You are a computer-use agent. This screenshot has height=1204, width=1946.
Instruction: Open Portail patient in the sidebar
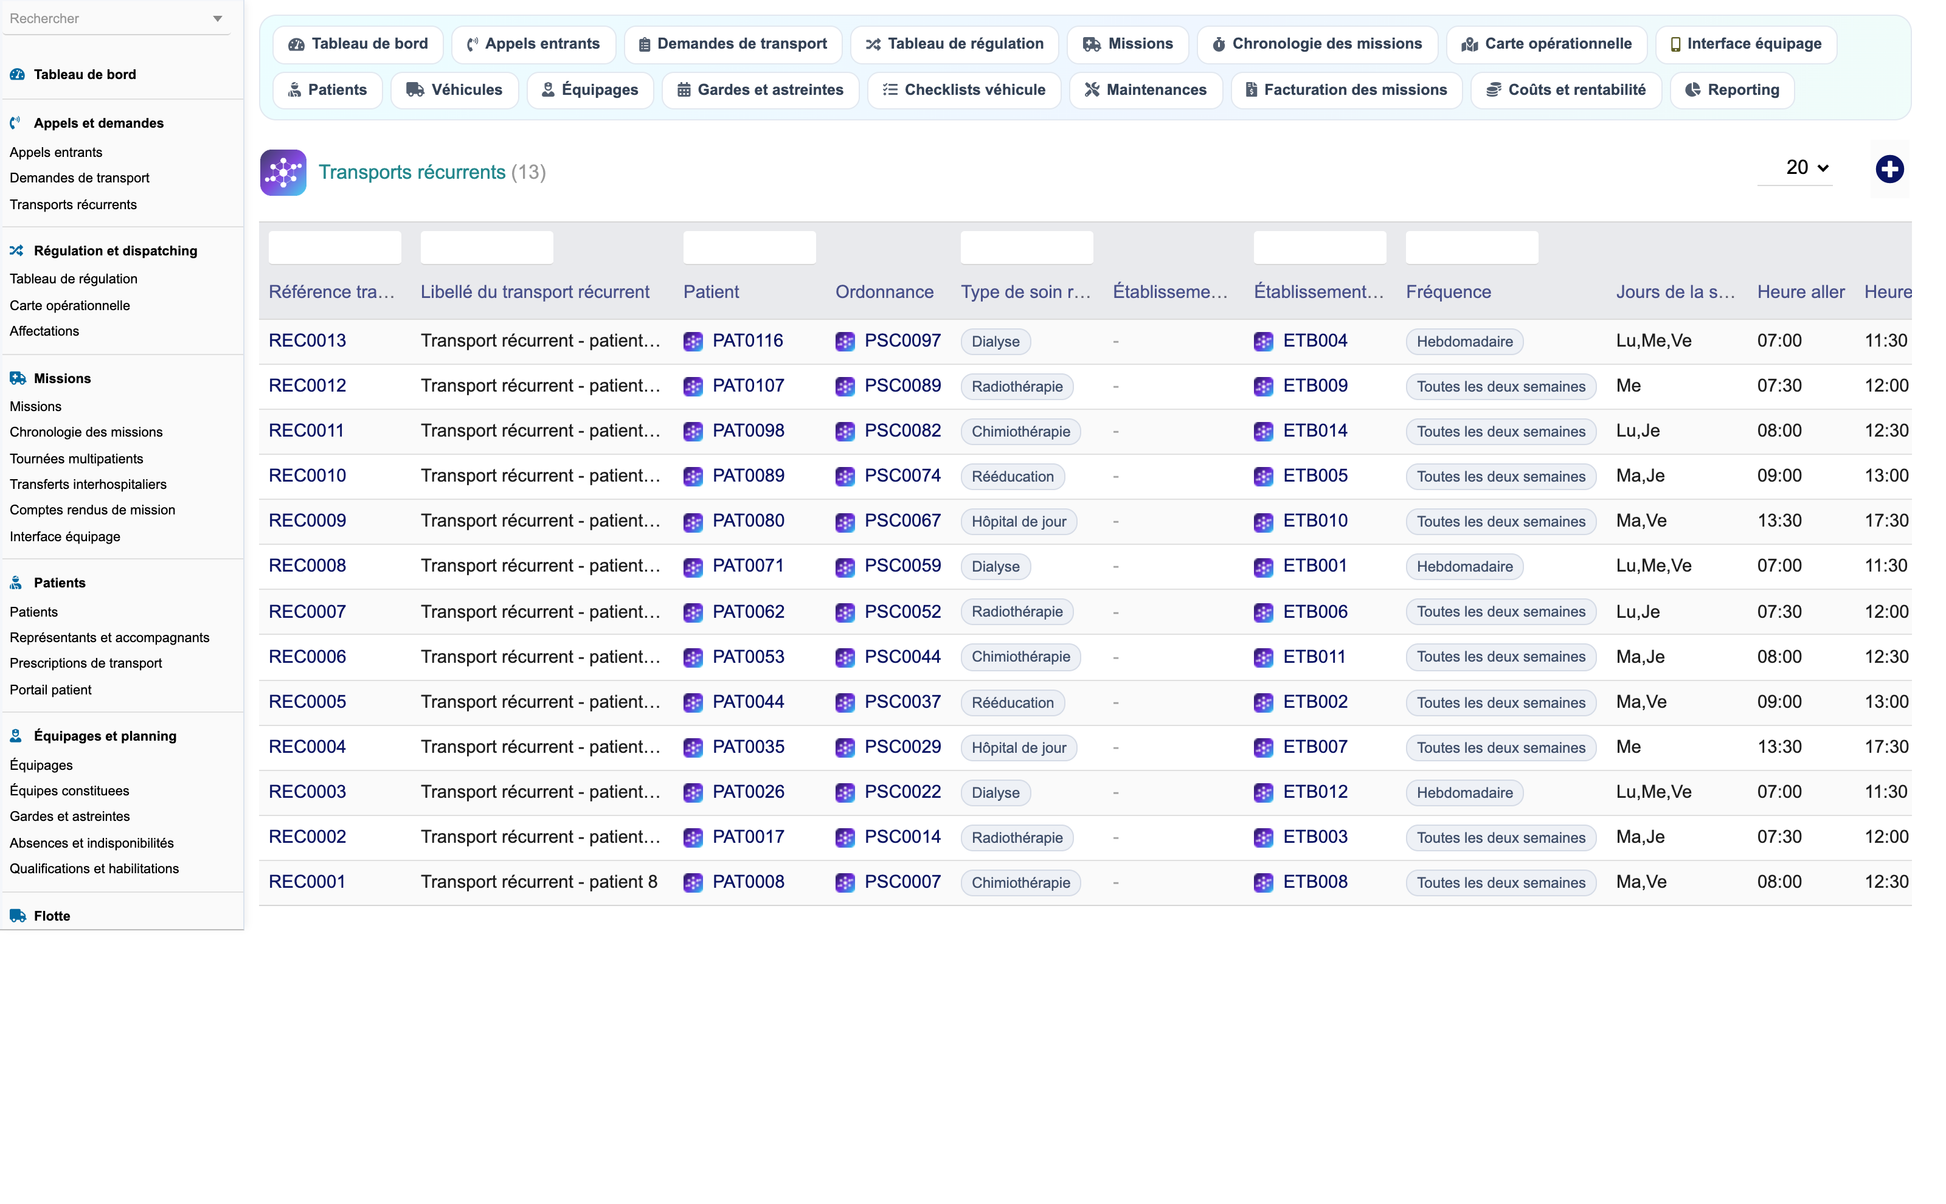click(x=51, y=690)
